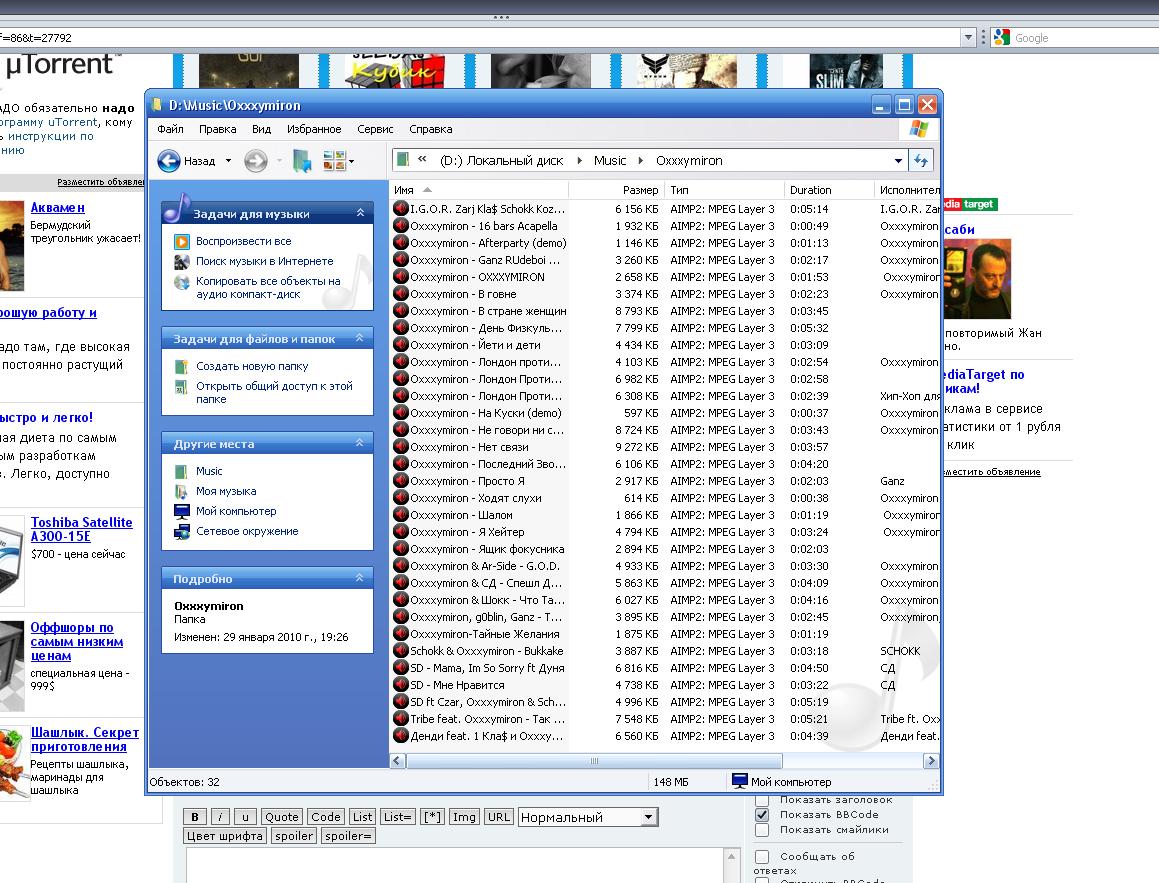The height and width of the screenshot is (883, 1159).
Task: Open the Сервис menu
Action: click(375, 129)
